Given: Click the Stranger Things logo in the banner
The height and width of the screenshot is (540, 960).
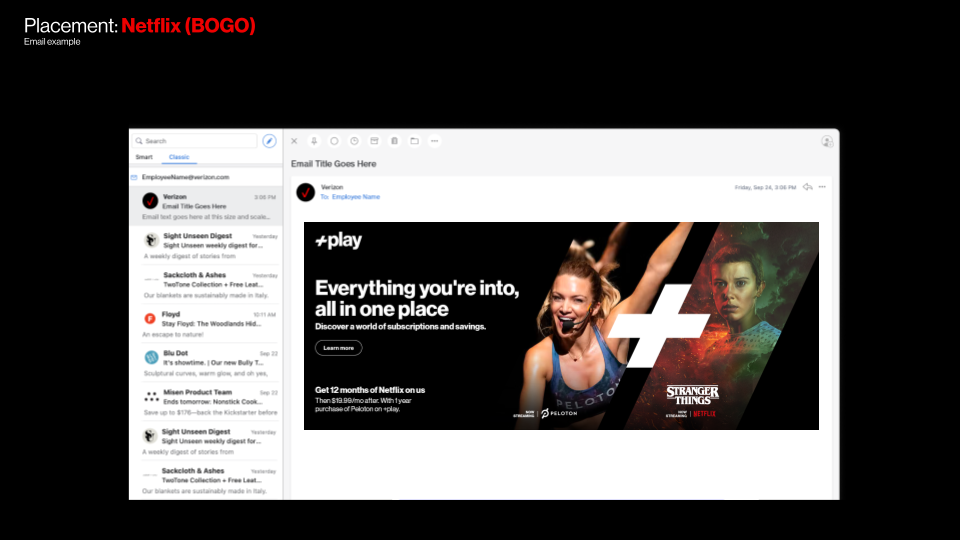Looking at the screenshot, I should (692, 396).
